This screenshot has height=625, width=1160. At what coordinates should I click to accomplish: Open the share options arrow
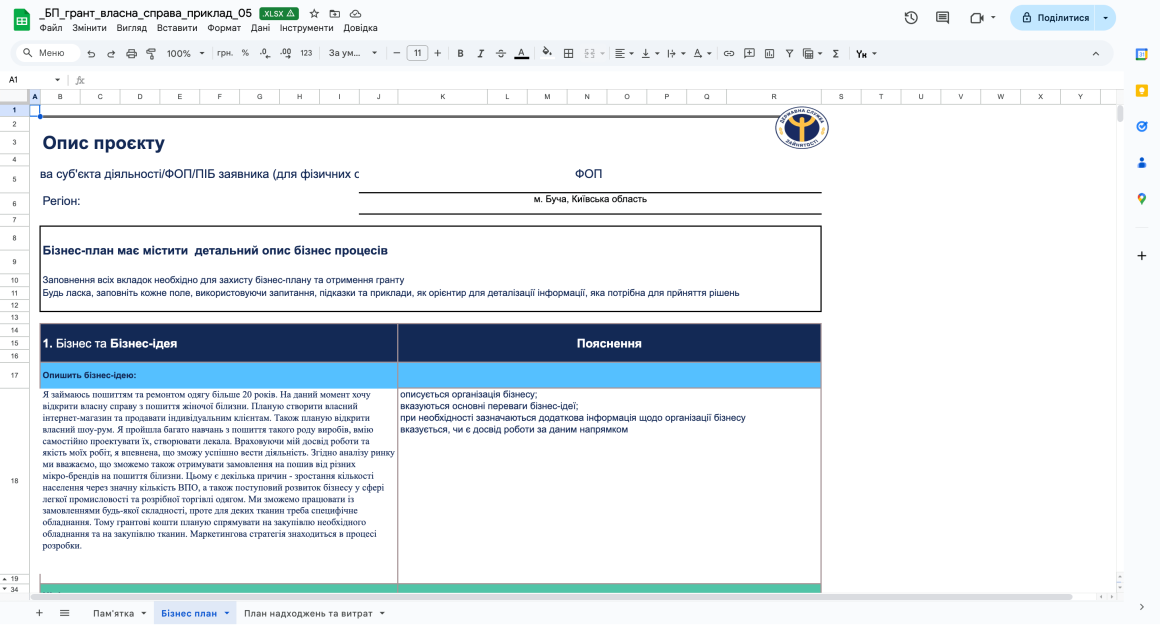(x=1105, y=18)
